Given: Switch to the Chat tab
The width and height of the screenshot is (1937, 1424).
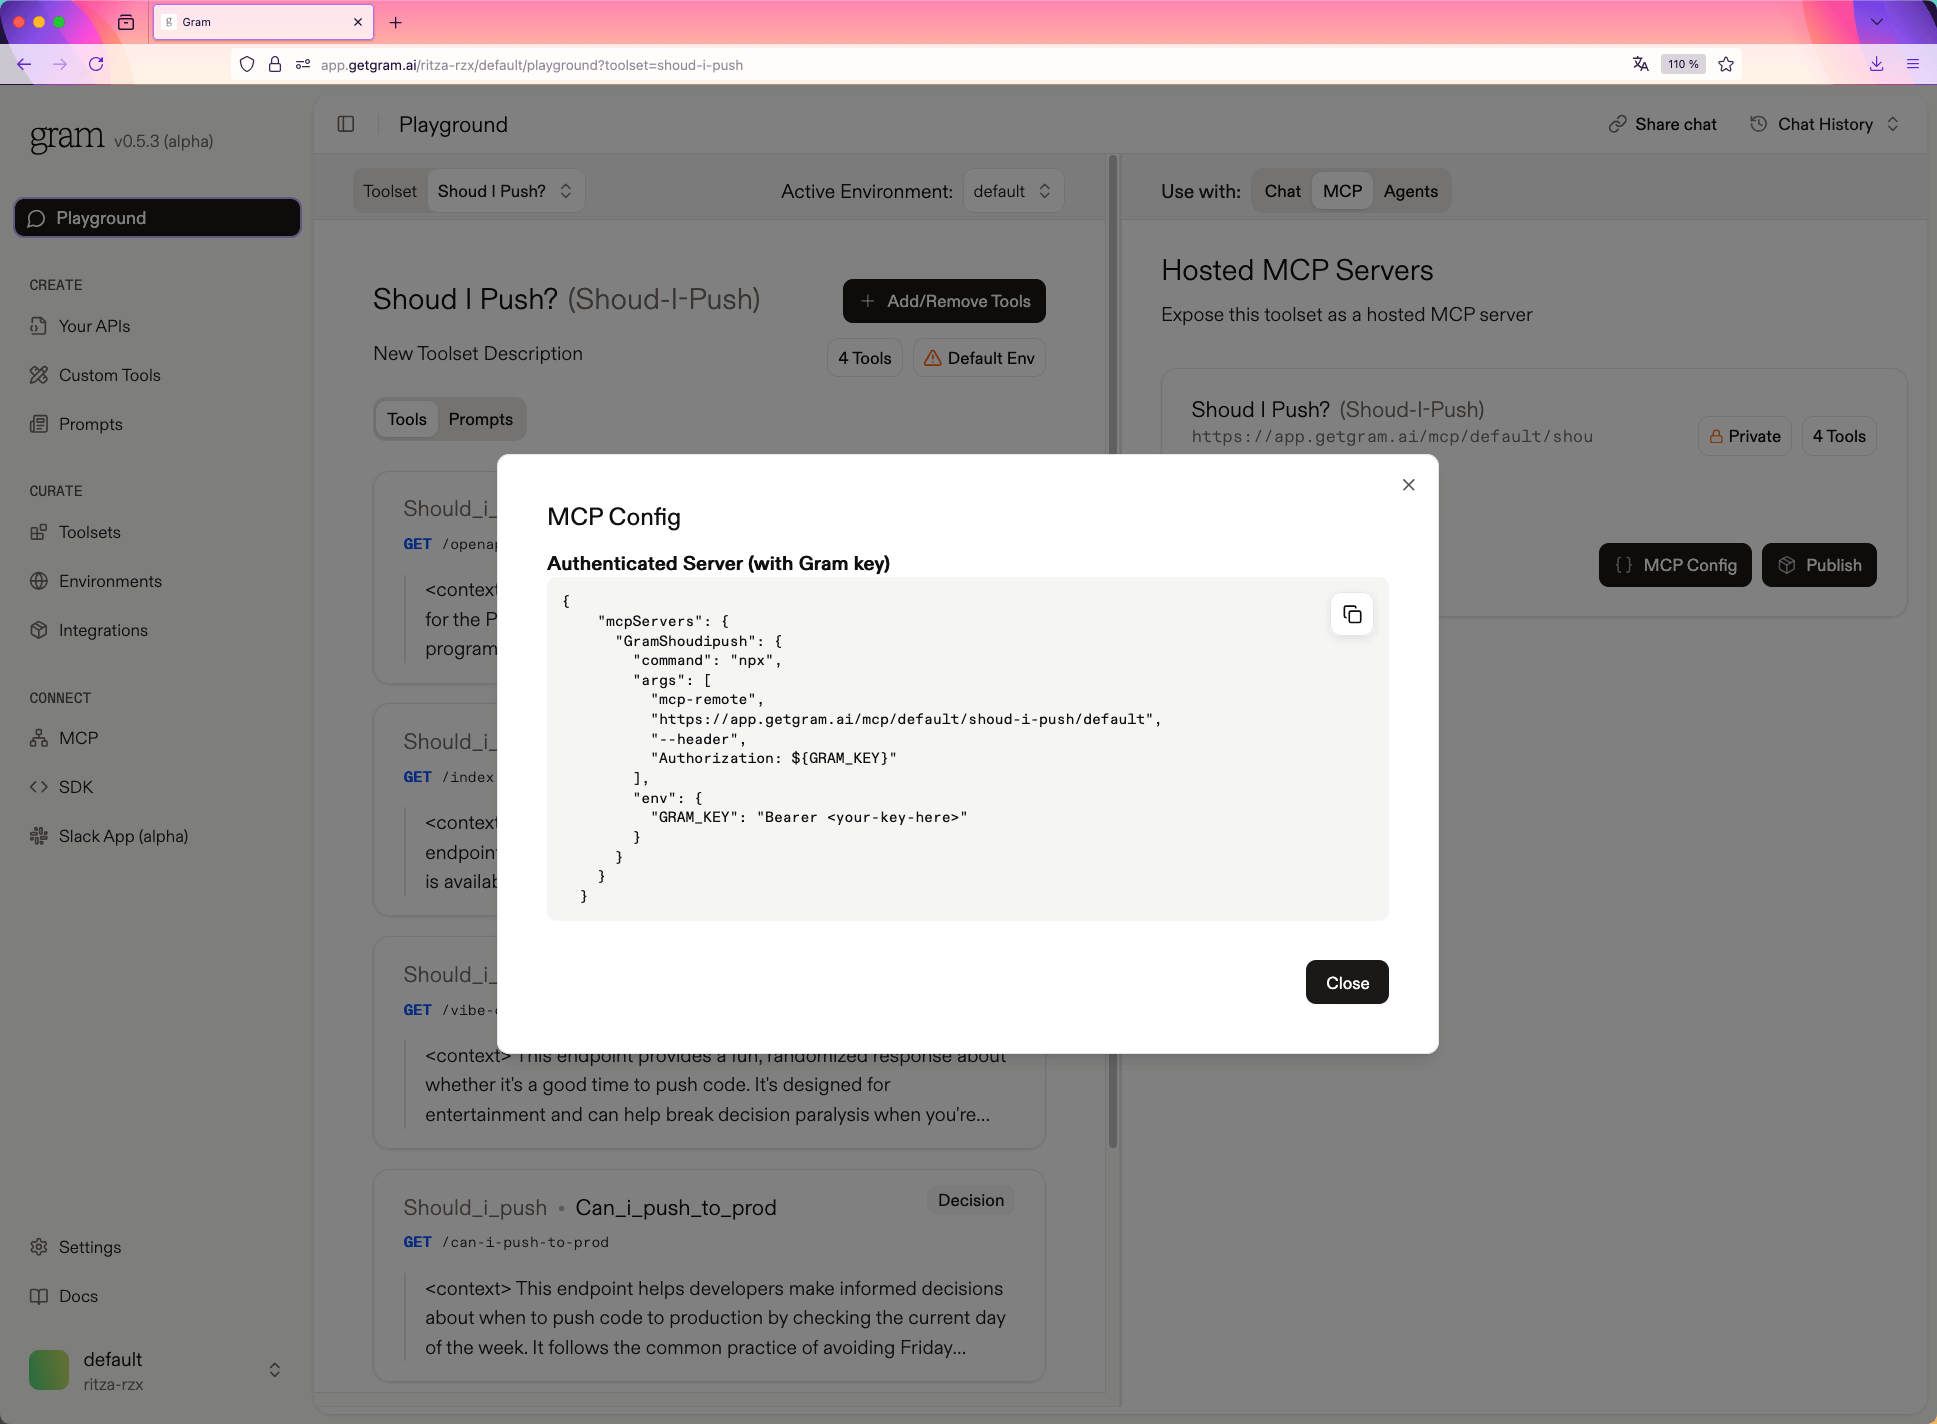Looking at the screenshot, I should coord(1282,191).
